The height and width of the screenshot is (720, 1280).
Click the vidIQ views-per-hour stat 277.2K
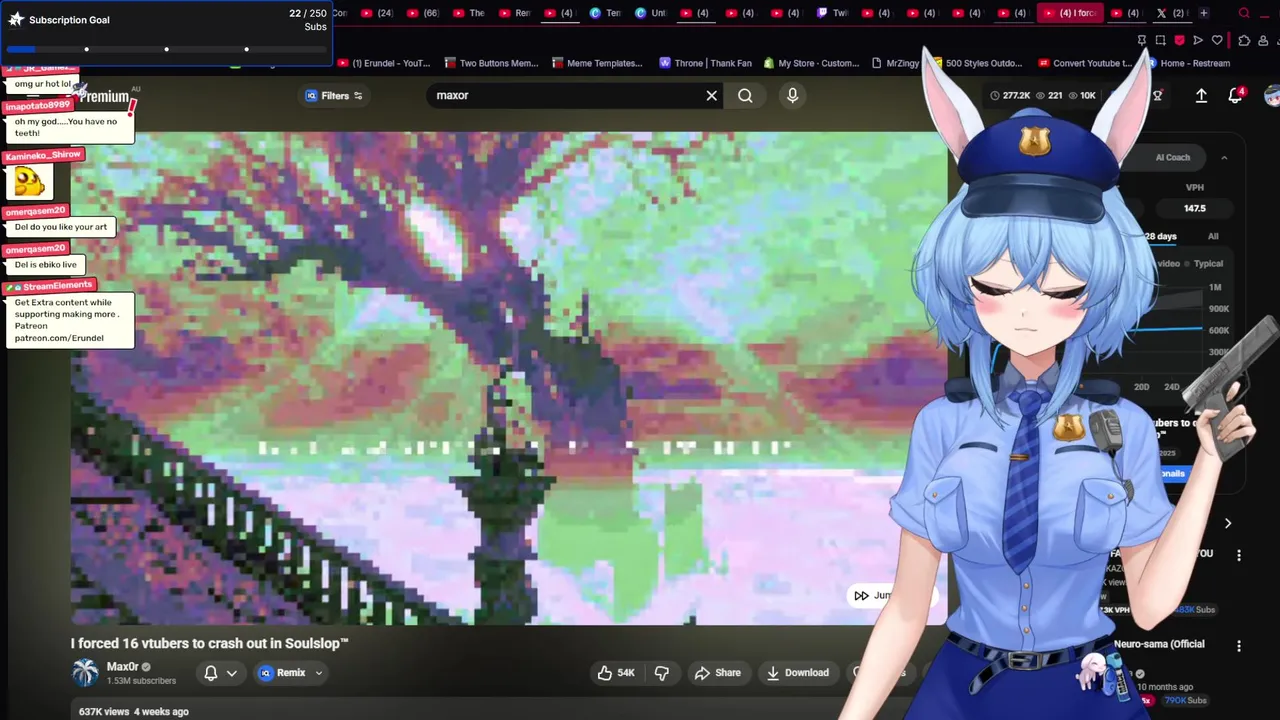(x=1010, y=96)
